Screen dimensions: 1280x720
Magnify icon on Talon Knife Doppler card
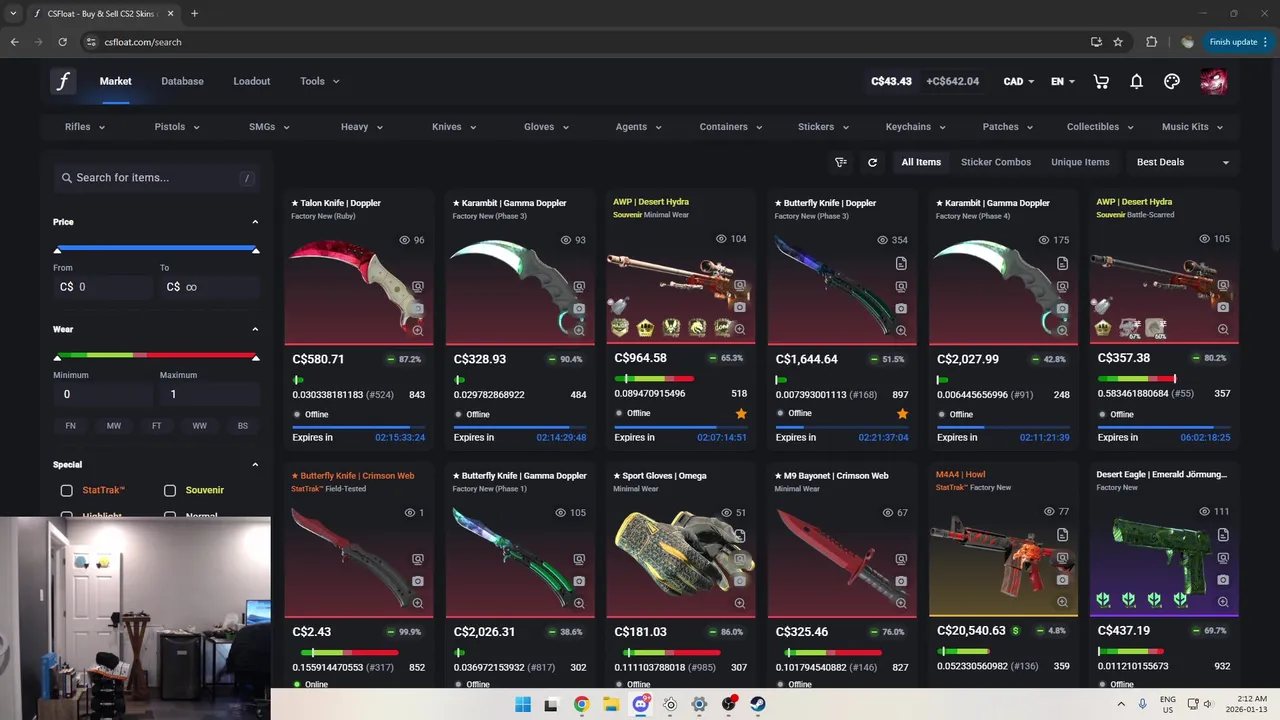pyautogui.click(x=417, y=330)
